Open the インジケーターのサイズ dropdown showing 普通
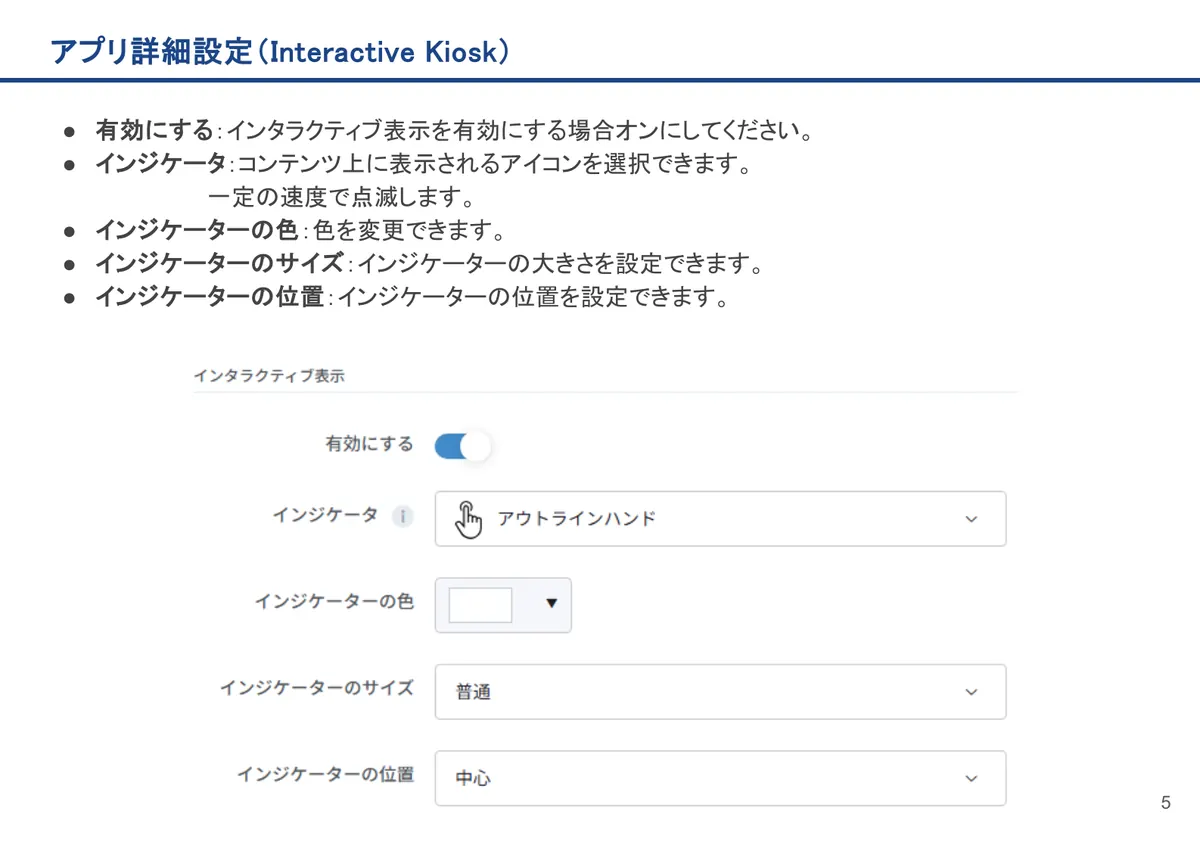This screenshot has width=1200, height=849. [x=720, y=692]
